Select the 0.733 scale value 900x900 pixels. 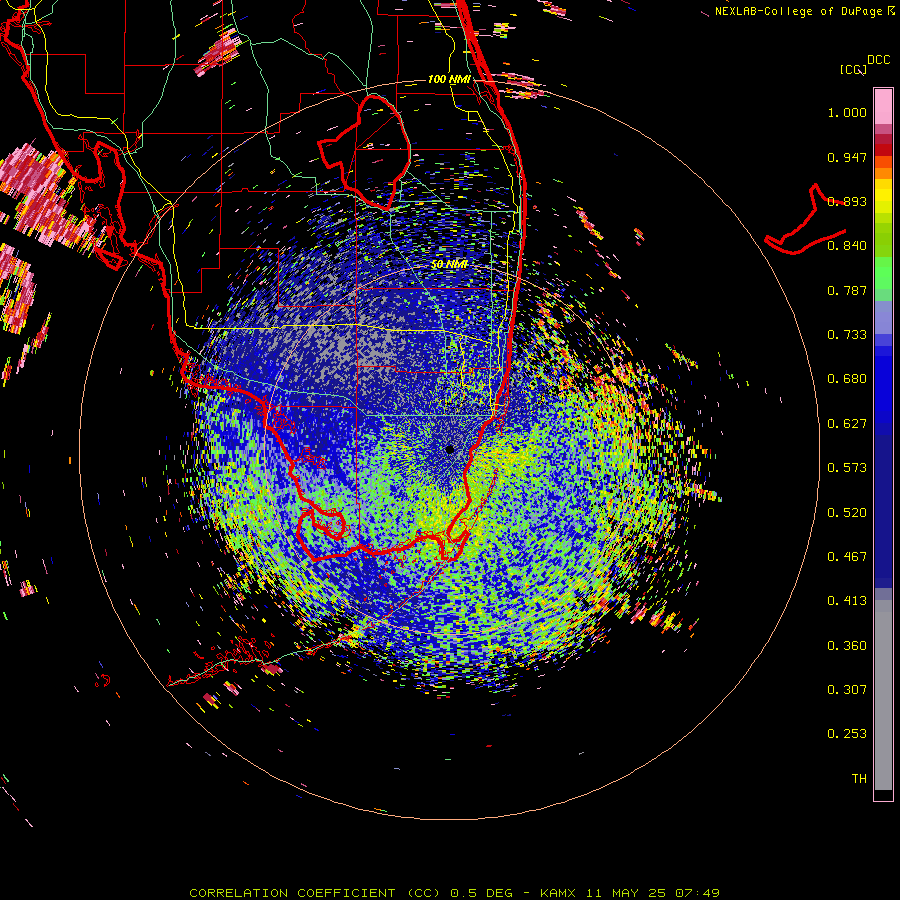coord(847,335)
